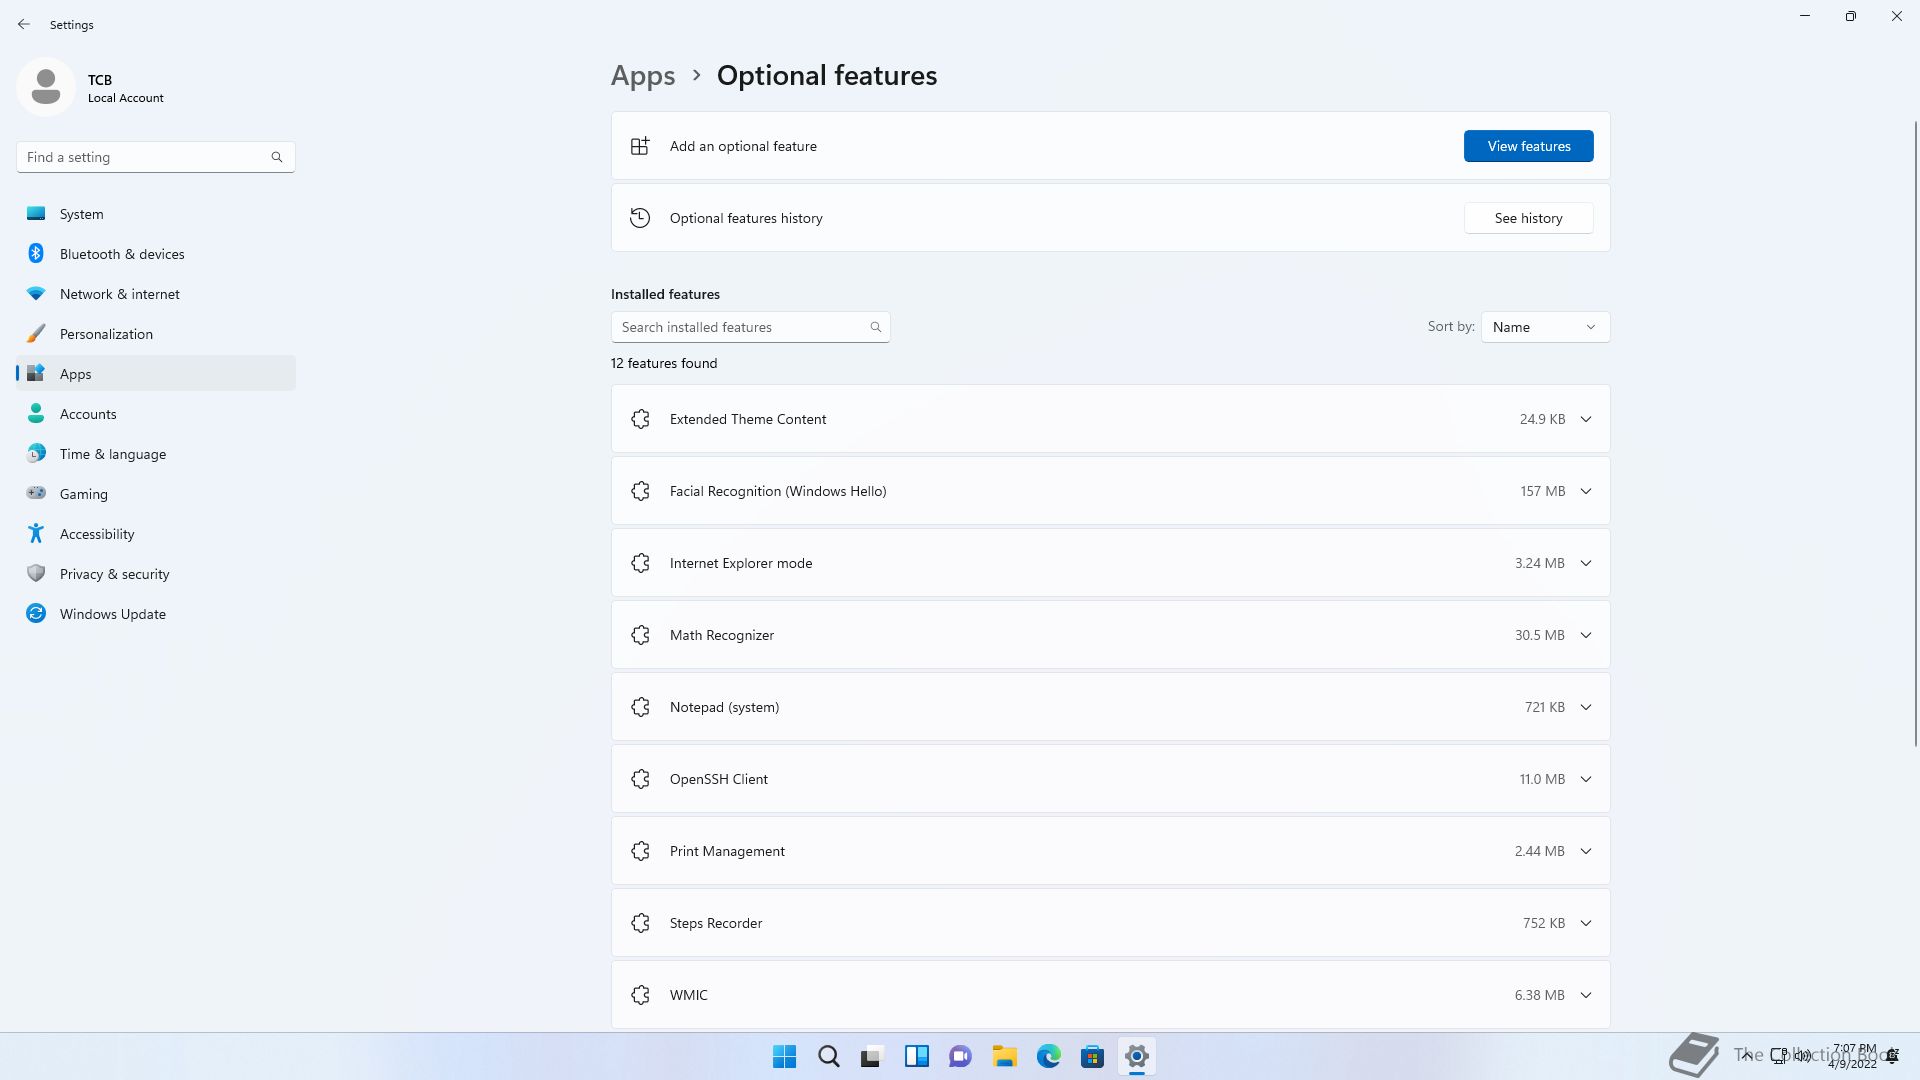Click the OpenSSH Client feature icon
Viewport: 1920px width, 1080px height.
[x=641, y=779]
